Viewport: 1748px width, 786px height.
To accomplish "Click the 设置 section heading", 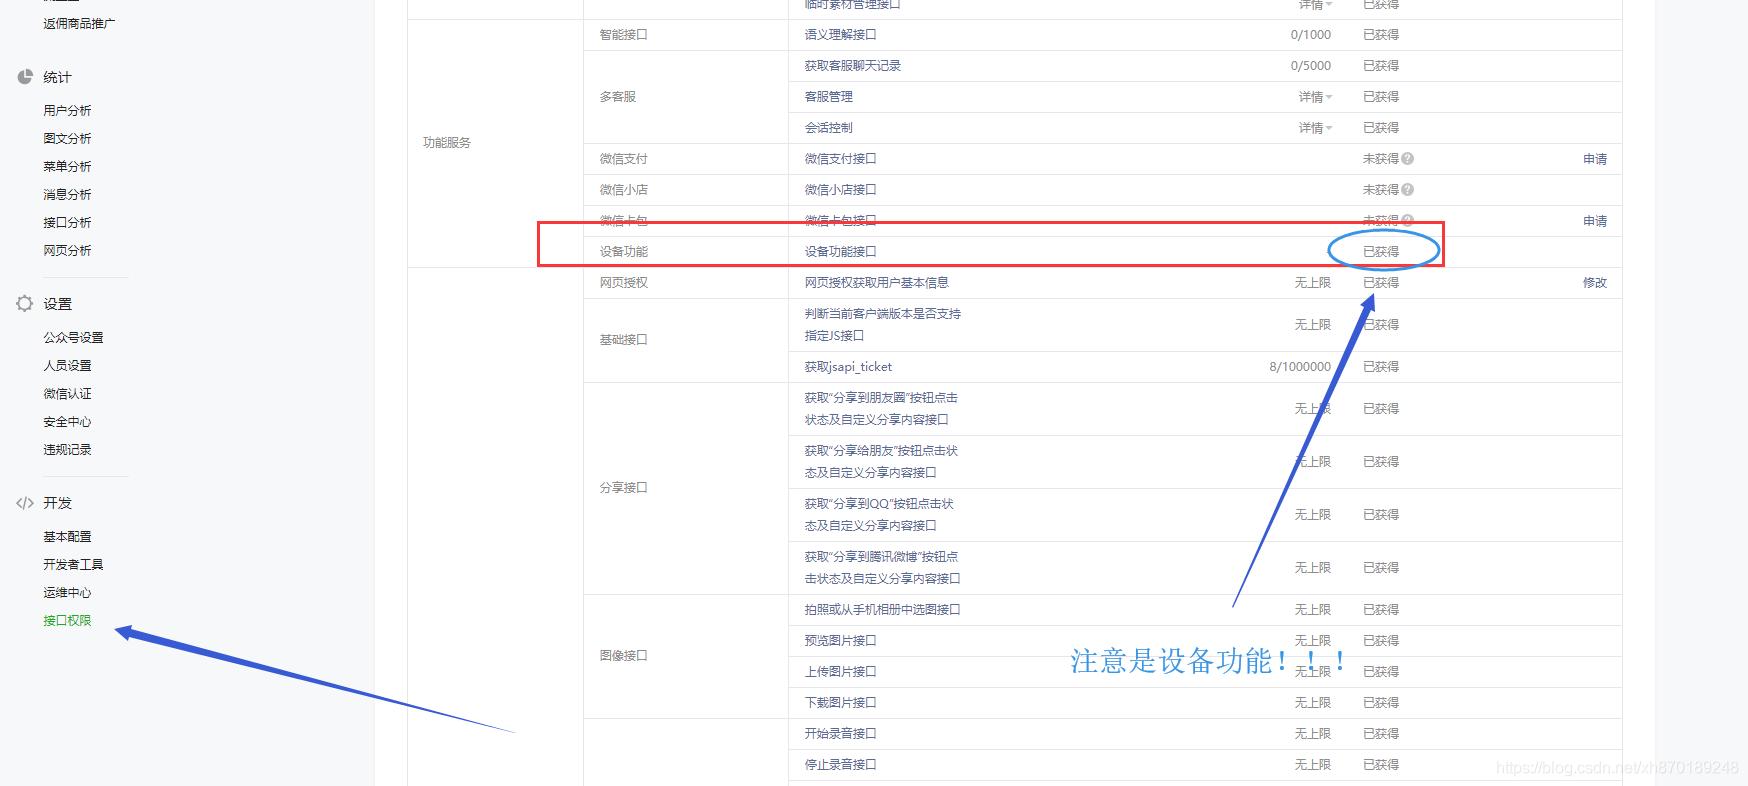I will 57,304.
